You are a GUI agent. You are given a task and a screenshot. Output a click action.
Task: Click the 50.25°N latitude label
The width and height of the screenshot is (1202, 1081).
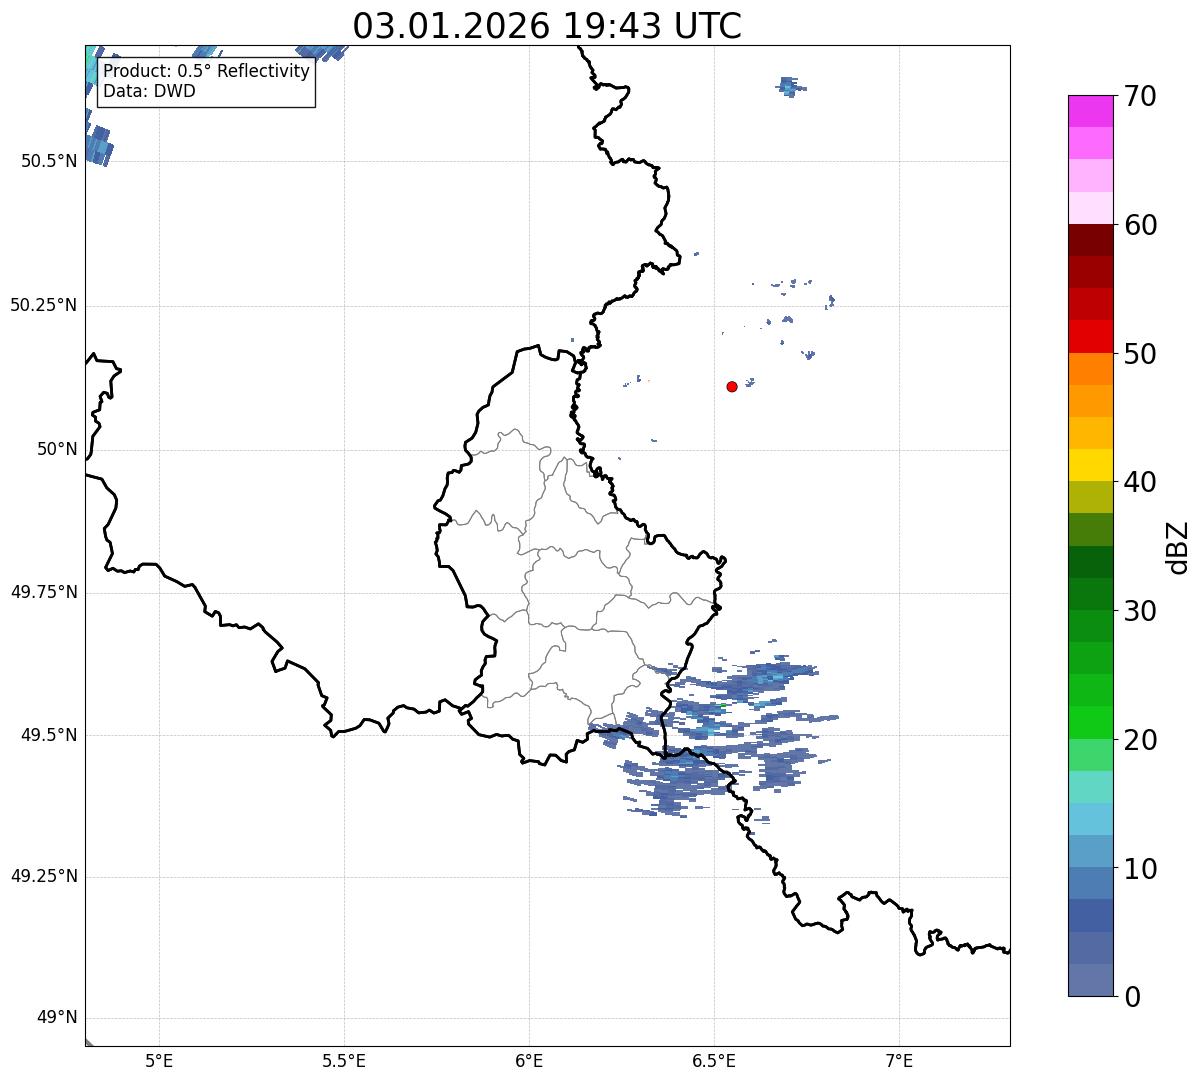pos(44,305)
